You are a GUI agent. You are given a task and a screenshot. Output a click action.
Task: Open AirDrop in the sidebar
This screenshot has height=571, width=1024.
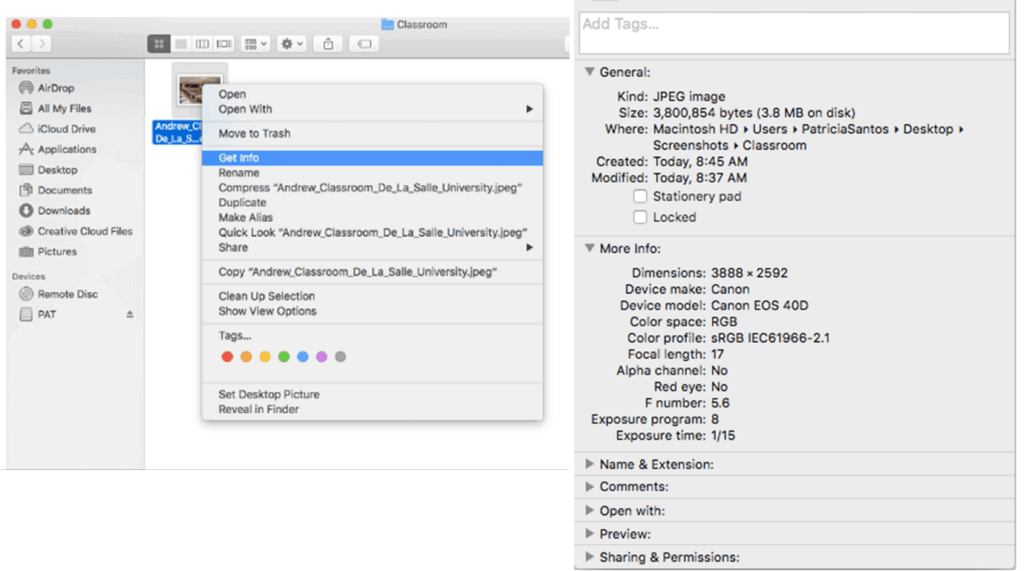[x=55, y=88]
